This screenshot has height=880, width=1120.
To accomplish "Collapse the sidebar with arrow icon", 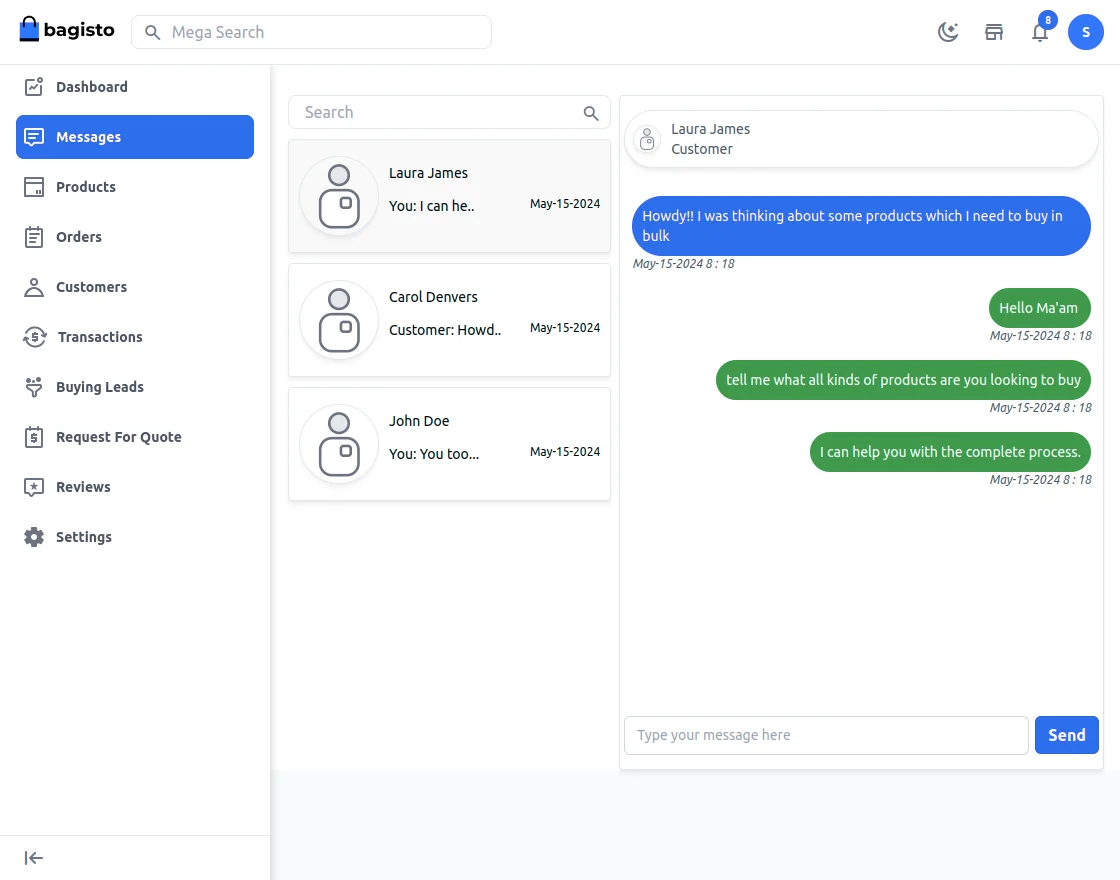I will tap(34, 858).
